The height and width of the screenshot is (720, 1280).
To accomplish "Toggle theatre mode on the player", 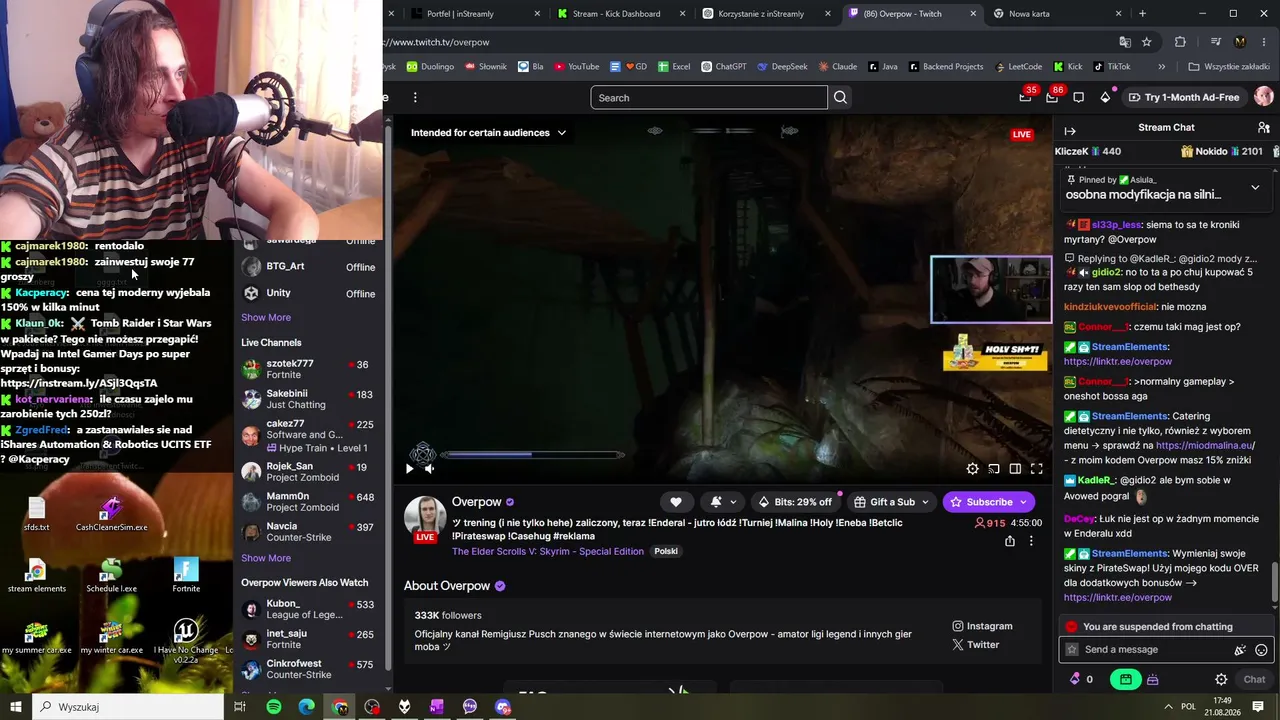I will pos(1015,468).
